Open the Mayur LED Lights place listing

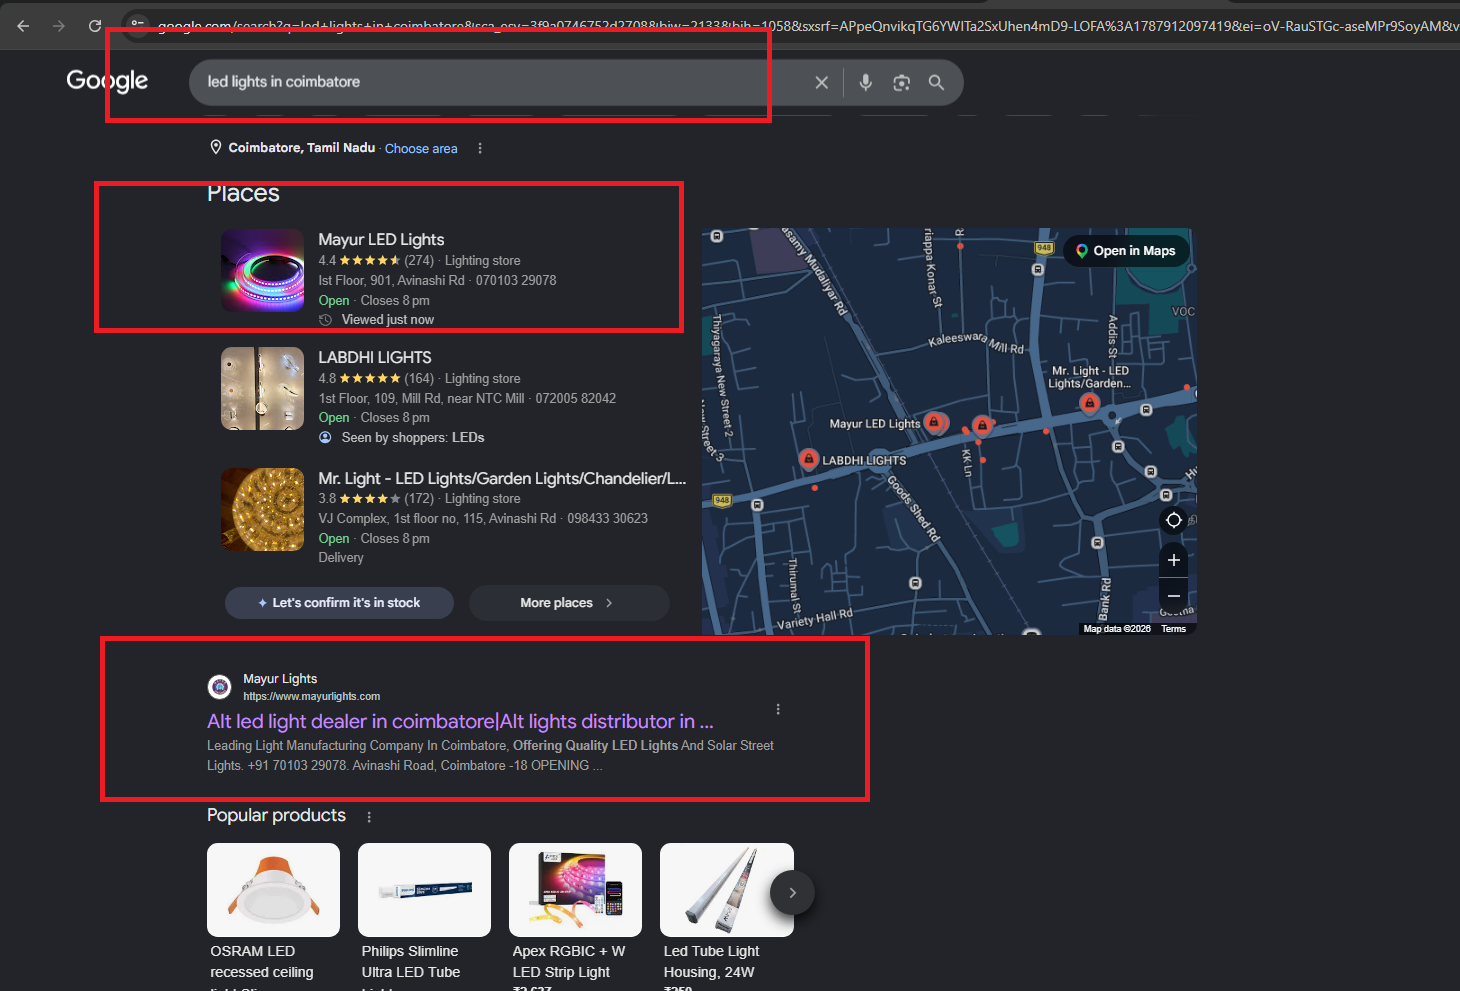pos(381,240)
